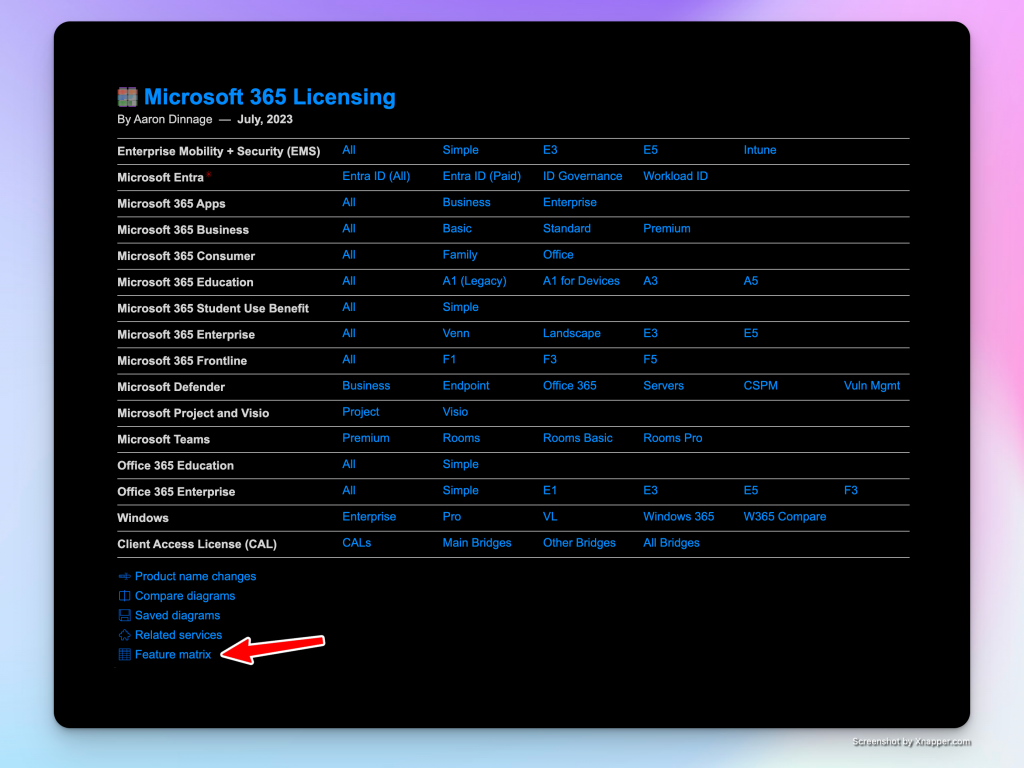This screenshot has width=1024, height=768.
Task: Open the Feature matrix link
Action: pyautogui.click(x=173, y=655)
